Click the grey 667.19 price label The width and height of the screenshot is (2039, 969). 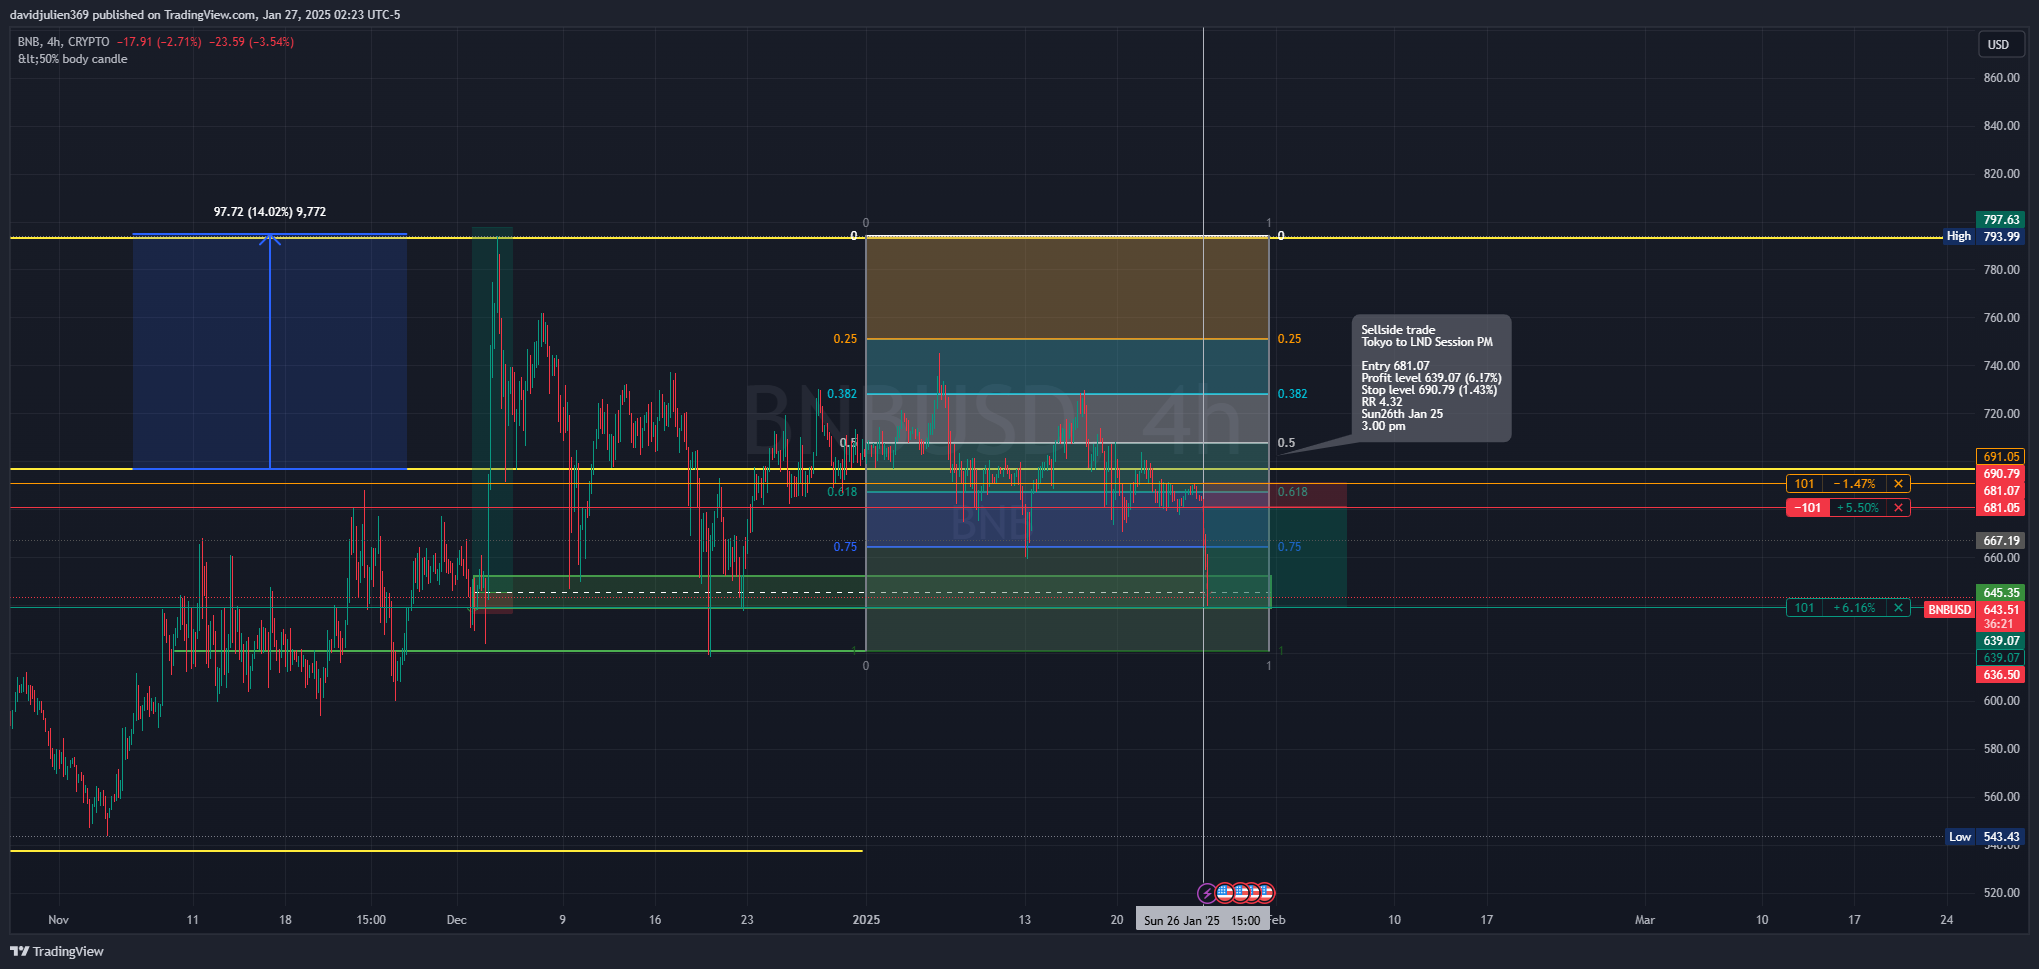tap(2001, 541)
